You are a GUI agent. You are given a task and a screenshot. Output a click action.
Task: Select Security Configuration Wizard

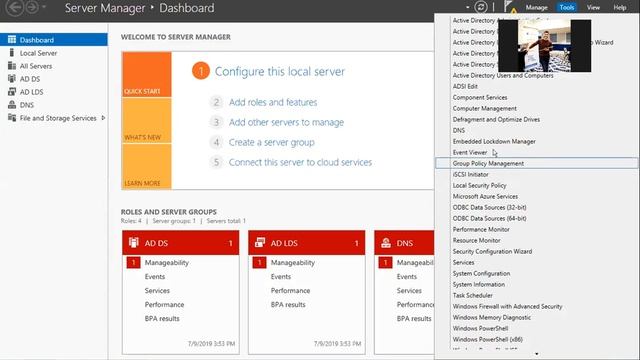[492, 251]
